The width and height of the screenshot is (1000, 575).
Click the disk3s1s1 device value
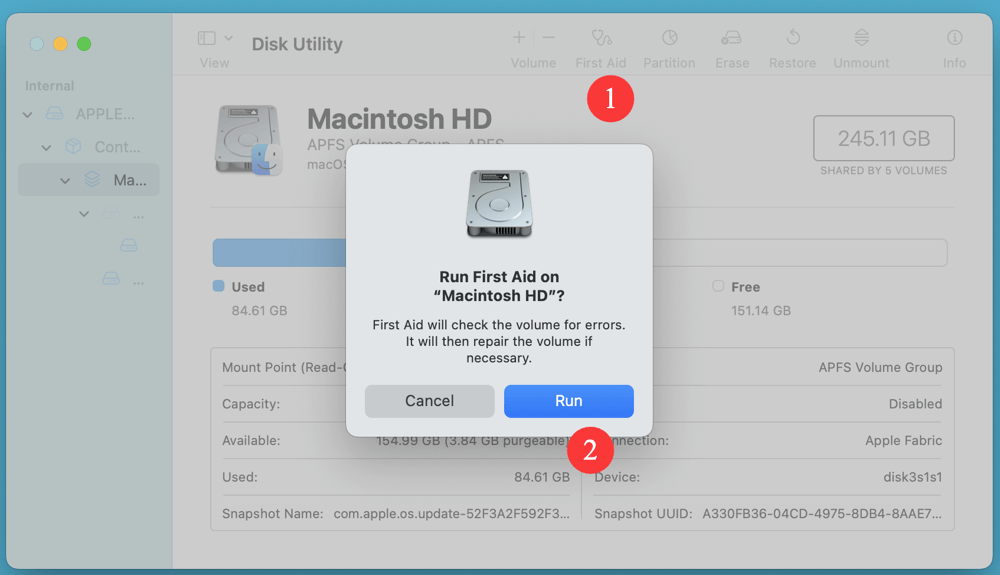[x=913, y=477]
